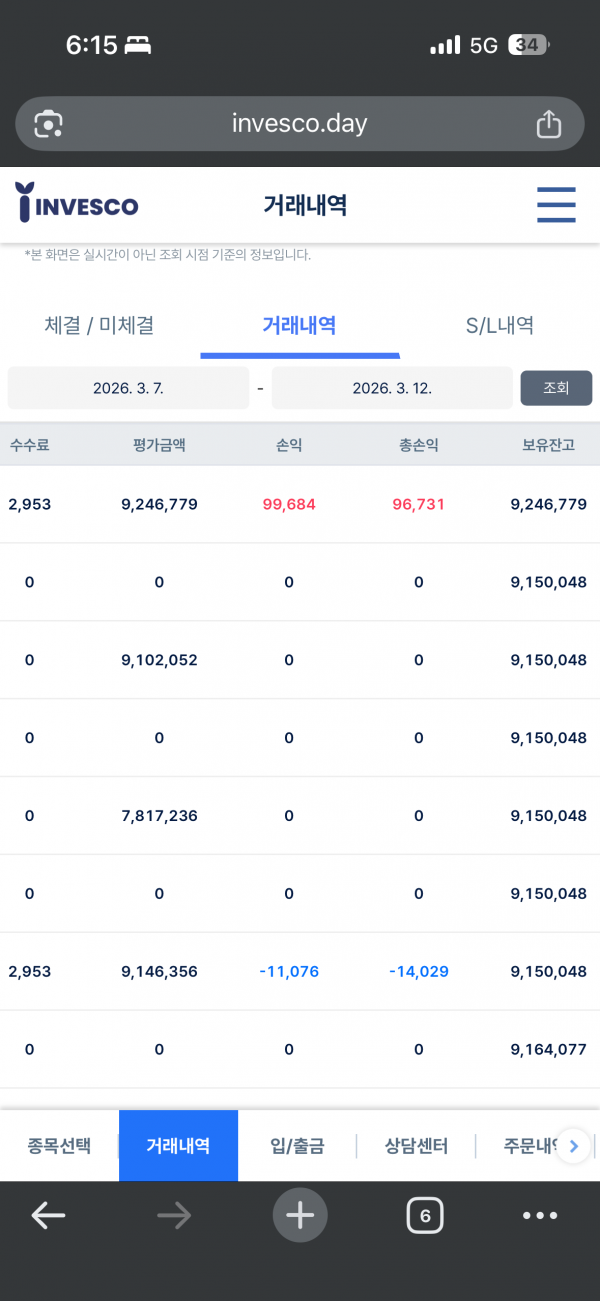Tap the browser back arrow
This screenshot has width=600, height=1301.
(x=48, y=1216)
